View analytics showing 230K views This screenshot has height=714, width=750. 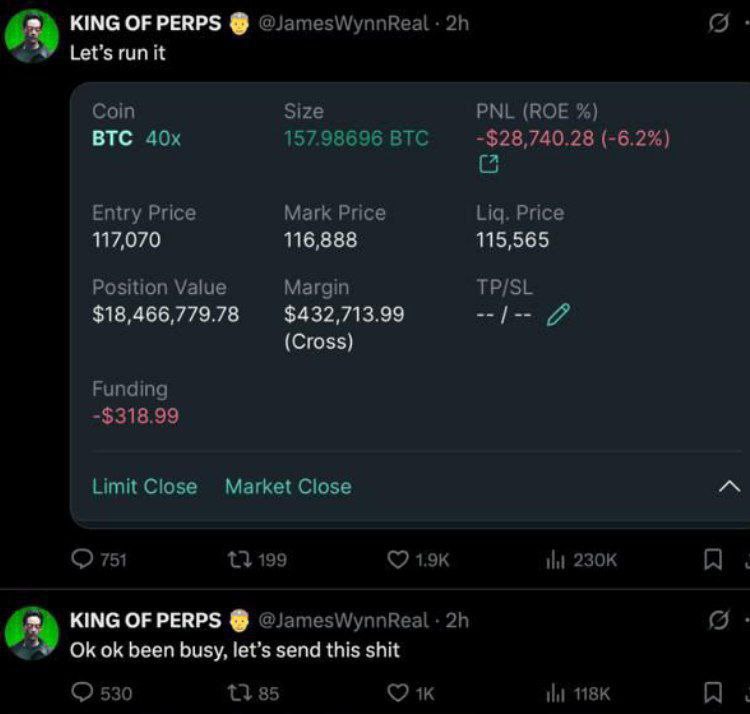(x=581, y=559)
